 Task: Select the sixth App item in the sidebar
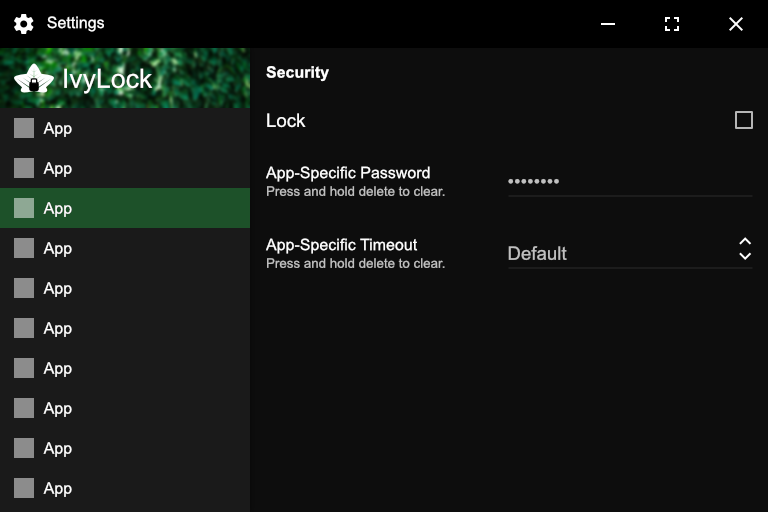pyautogui.click(x=58, y=328)
